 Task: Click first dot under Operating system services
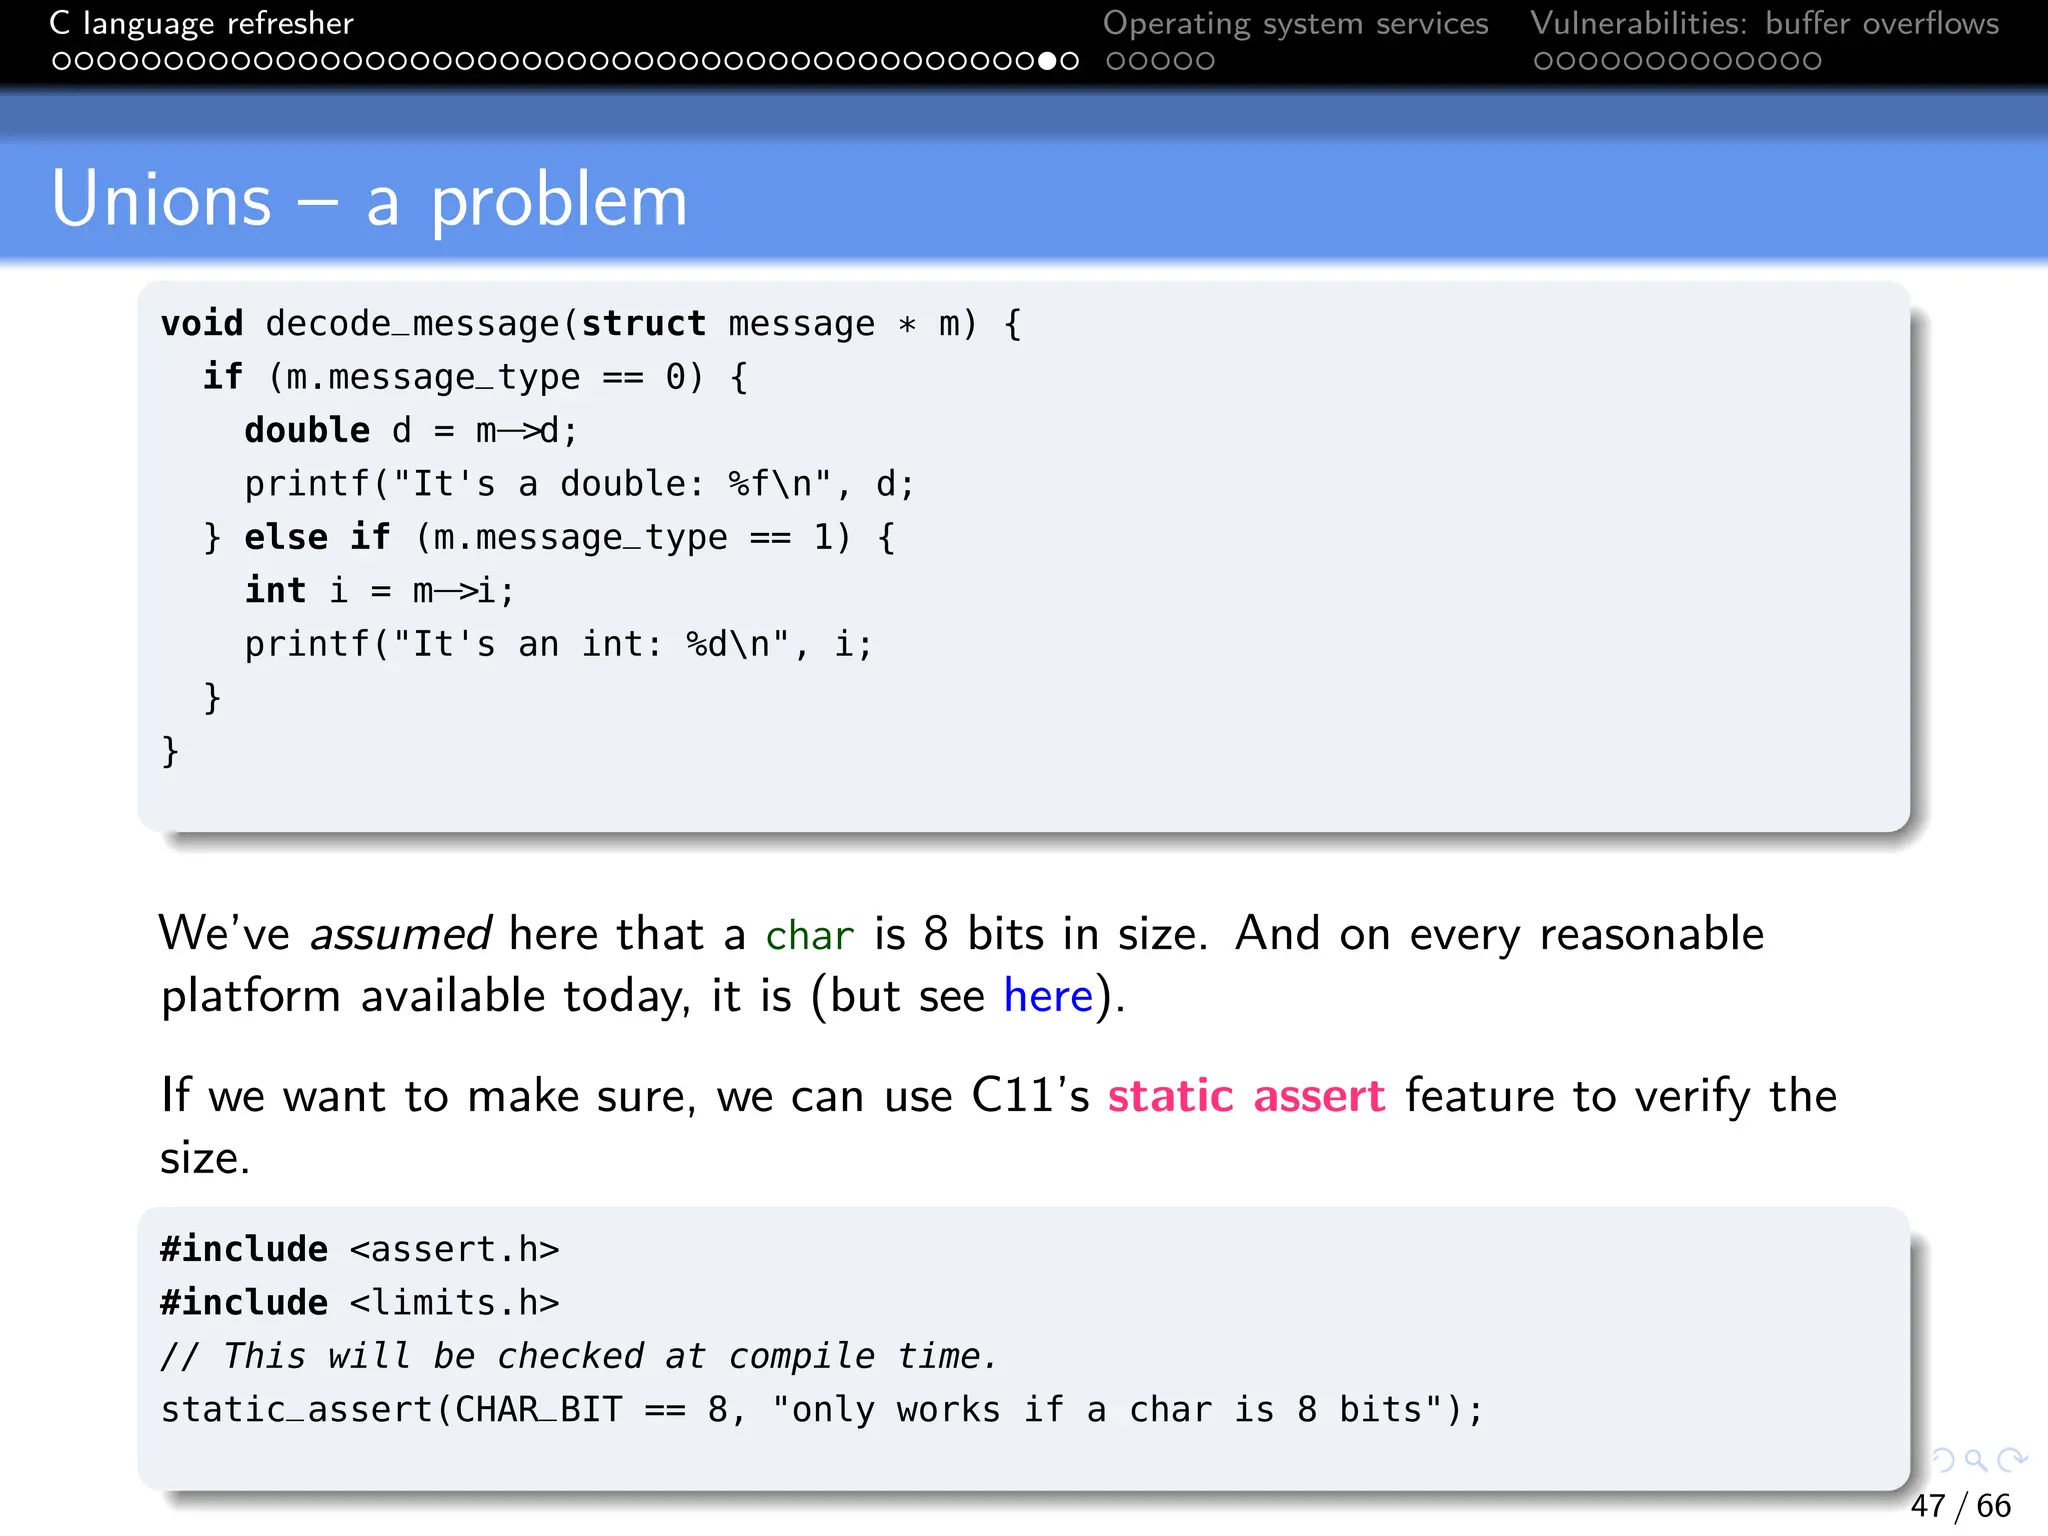1116,61
